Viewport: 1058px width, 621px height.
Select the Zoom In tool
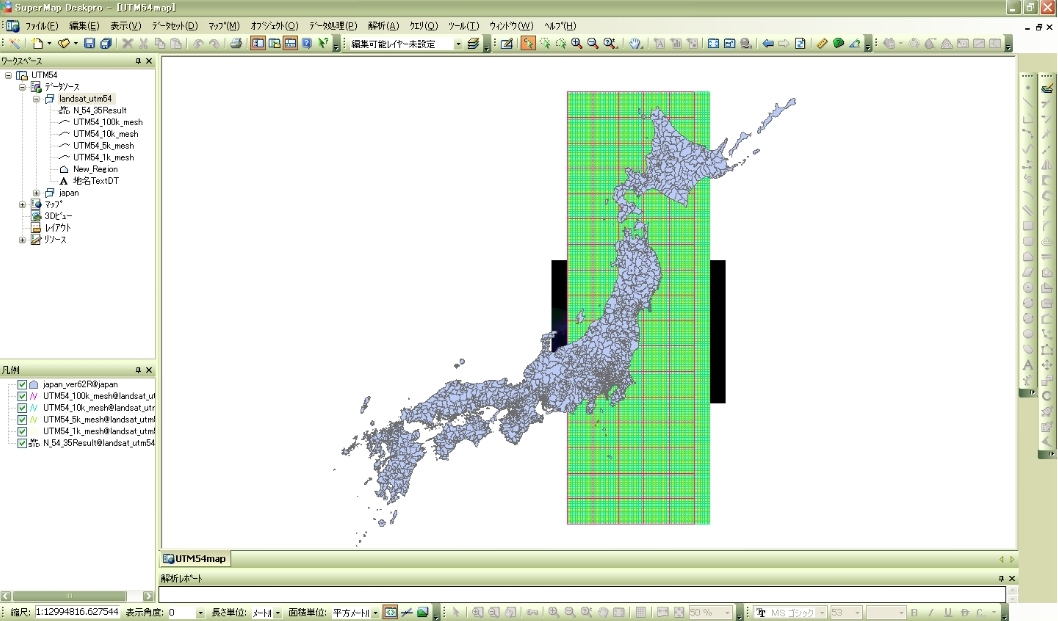click(576, 45)
